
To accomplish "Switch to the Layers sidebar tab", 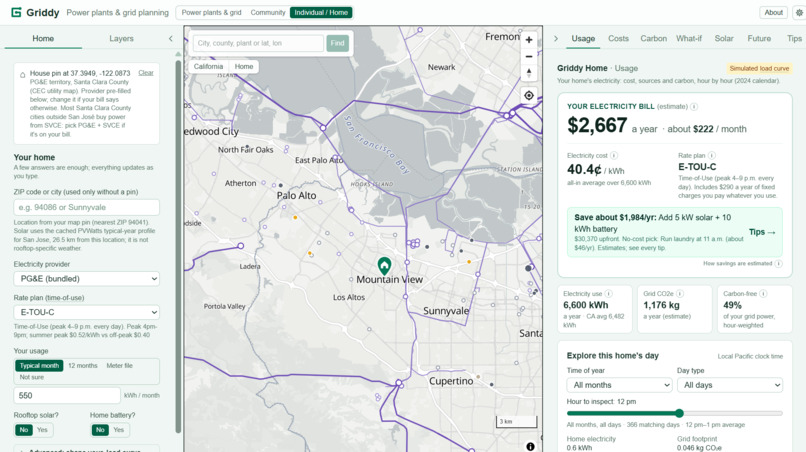I will click(121, 39).
